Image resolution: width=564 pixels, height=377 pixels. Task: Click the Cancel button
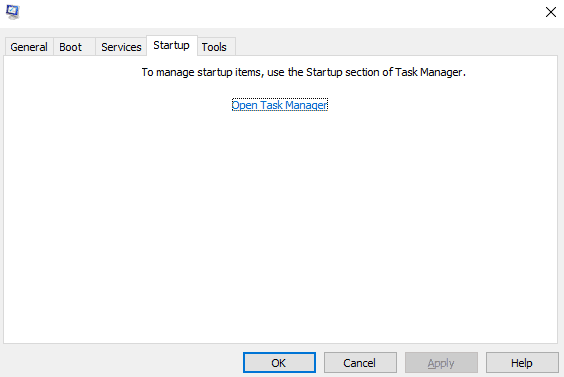tap(360, 363)
